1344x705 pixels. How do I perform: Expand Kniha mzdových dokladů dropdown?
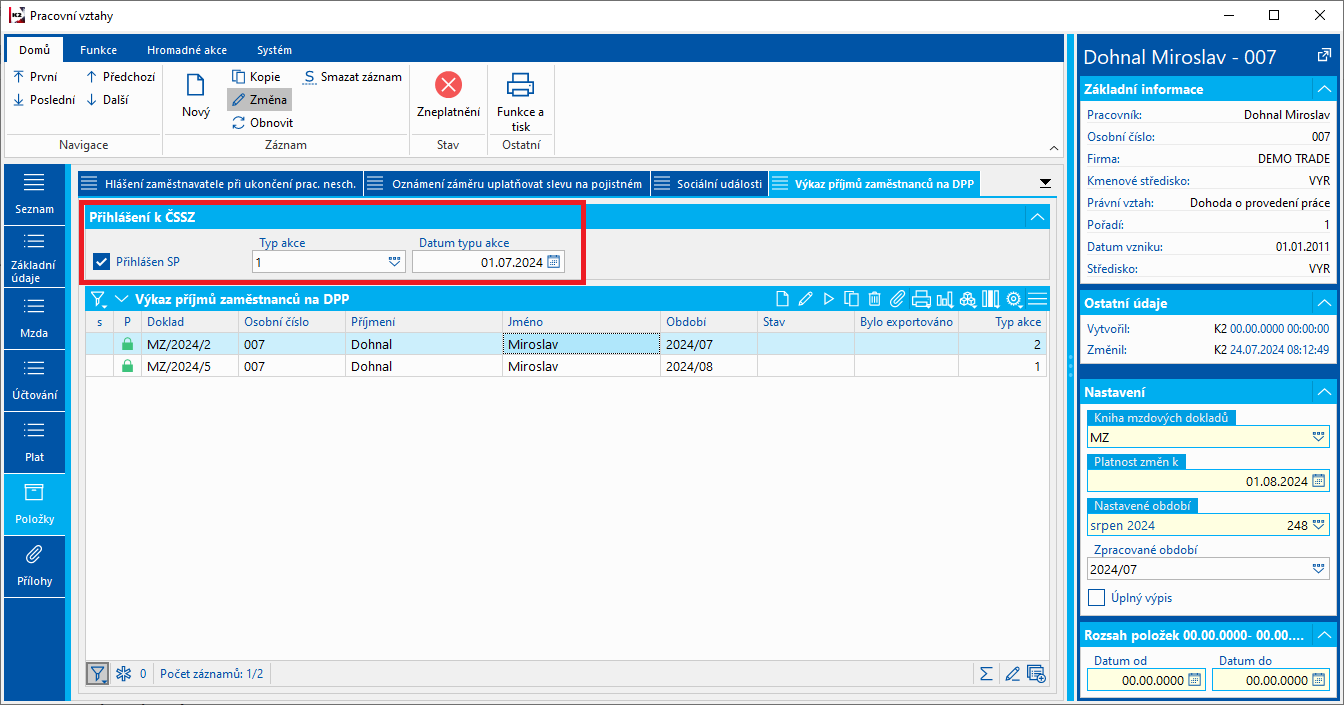[x=1318, y=437]
